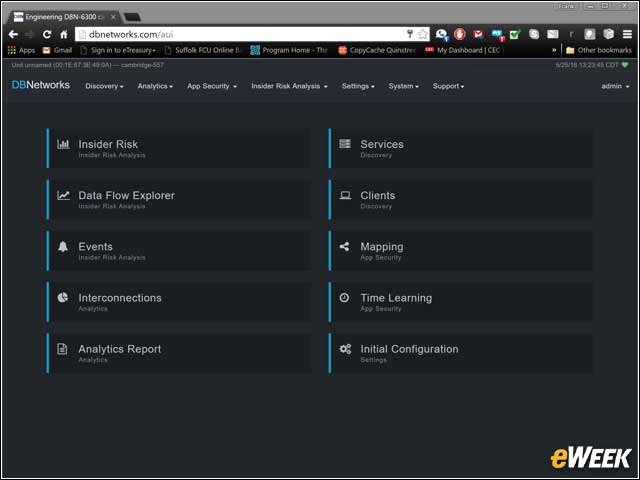This screenshot has width=640, height=480.
Task: Expand the Discovery dropdown menu
Action: pyautogui.click(x=104, y=86)
